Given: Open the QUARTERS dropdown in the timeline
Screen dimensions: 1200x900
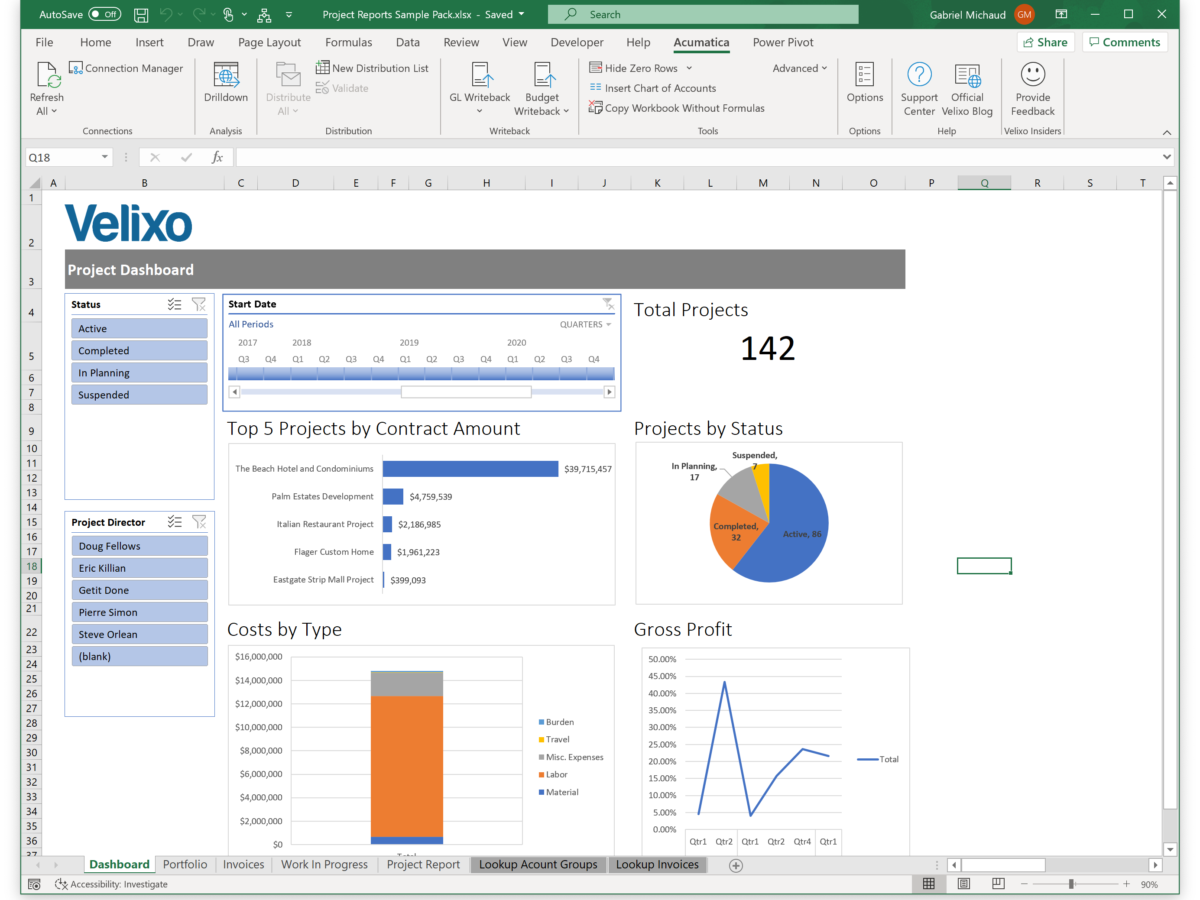Looking at the screenshot, I should point(589,324).
